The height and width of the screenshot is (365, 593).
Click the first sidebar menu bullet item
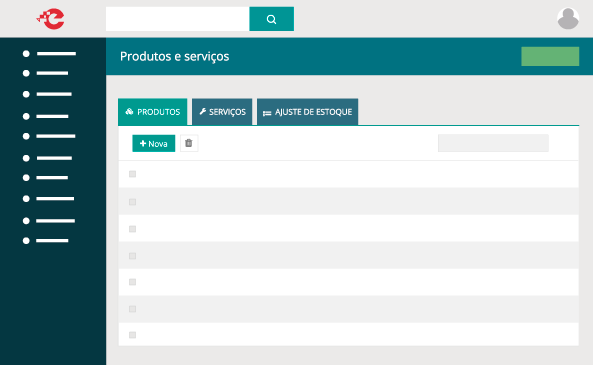point(49,54)
